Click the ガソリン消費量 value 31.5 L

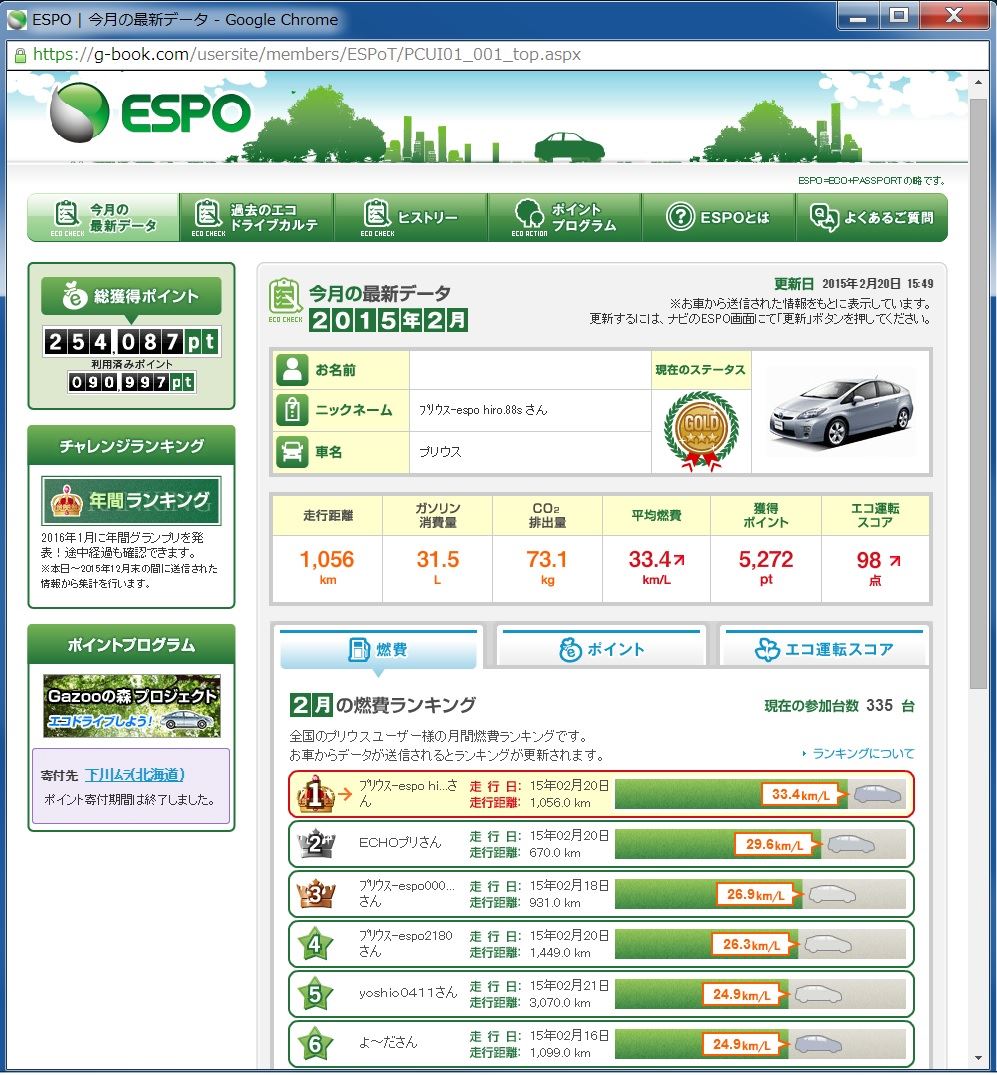[437, 568]
